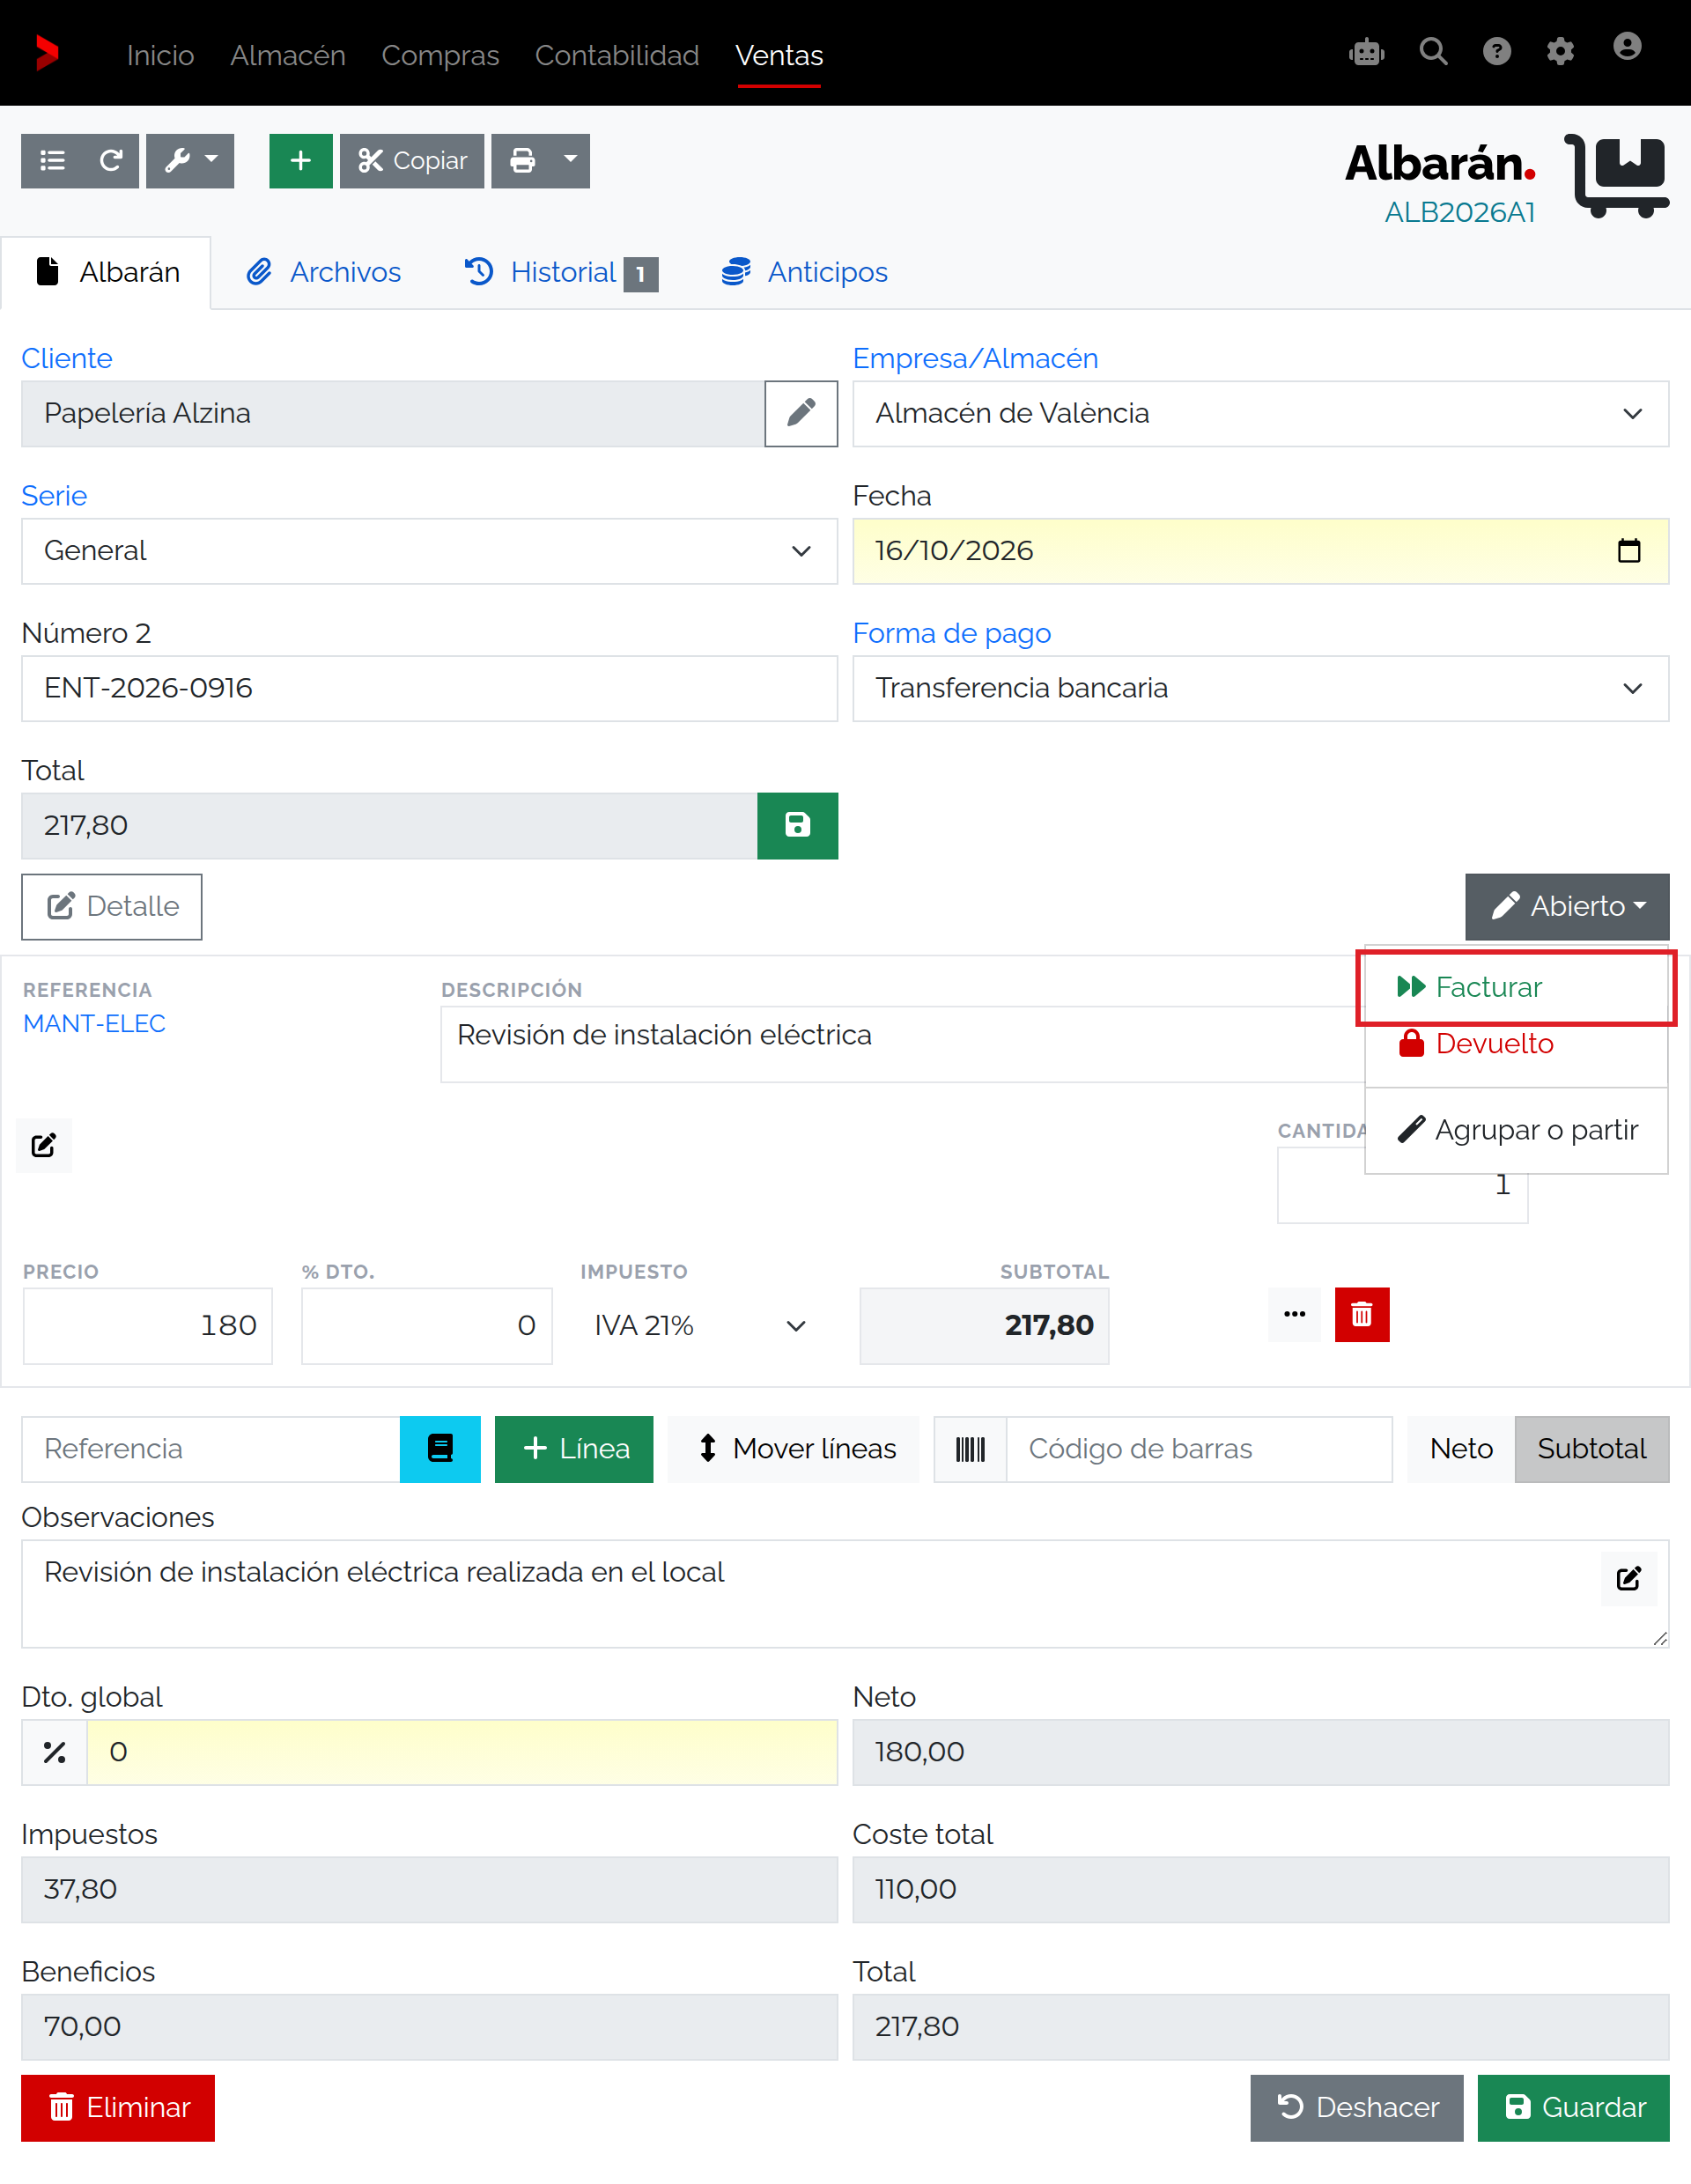This screenshot has width=1691, height=2184.
Task: Open MANT-ELEC reference link
Action: [x=94, y=1023]
